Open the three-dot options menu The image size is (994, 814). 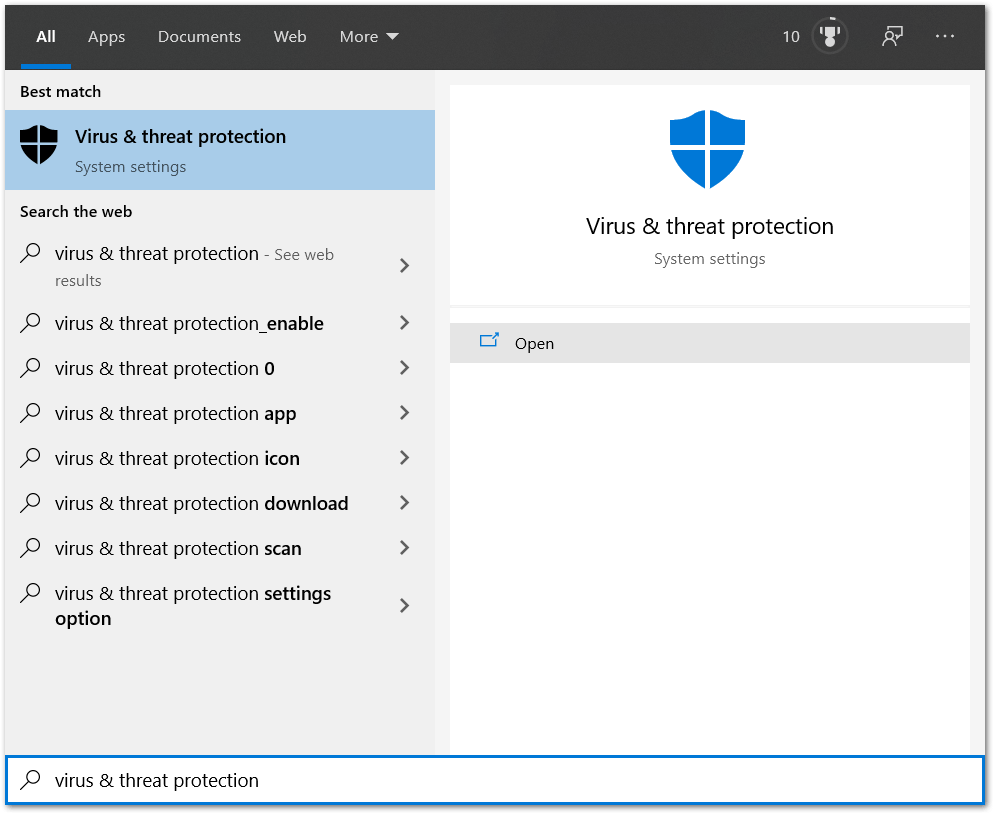tap(945, 36)
